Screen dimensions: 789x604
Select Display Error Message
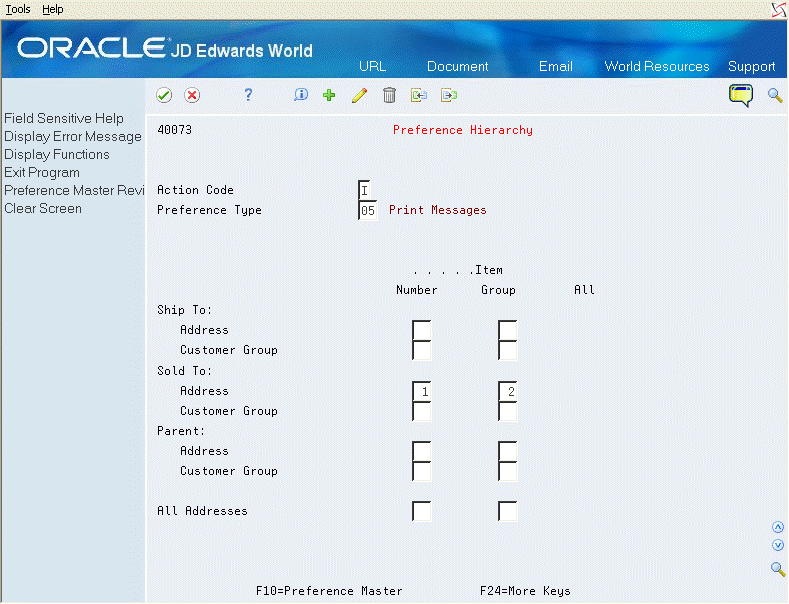point(73,136)
